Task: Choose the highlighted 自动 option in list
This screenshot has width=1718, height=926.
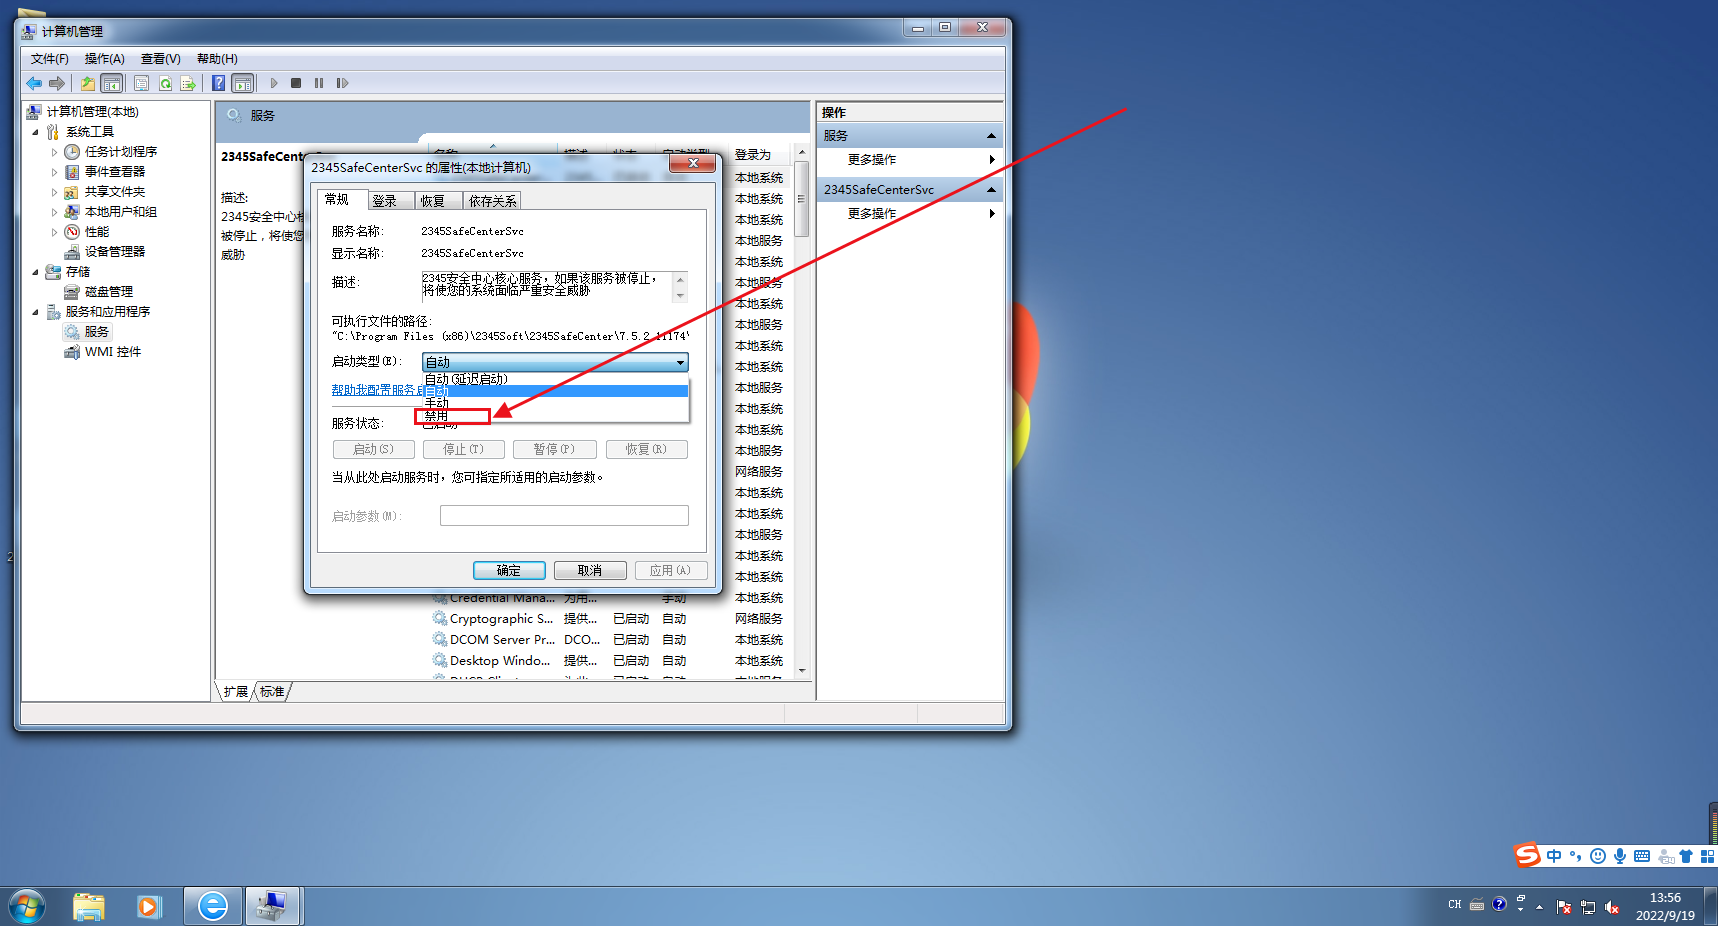Action: coord(555,391)
